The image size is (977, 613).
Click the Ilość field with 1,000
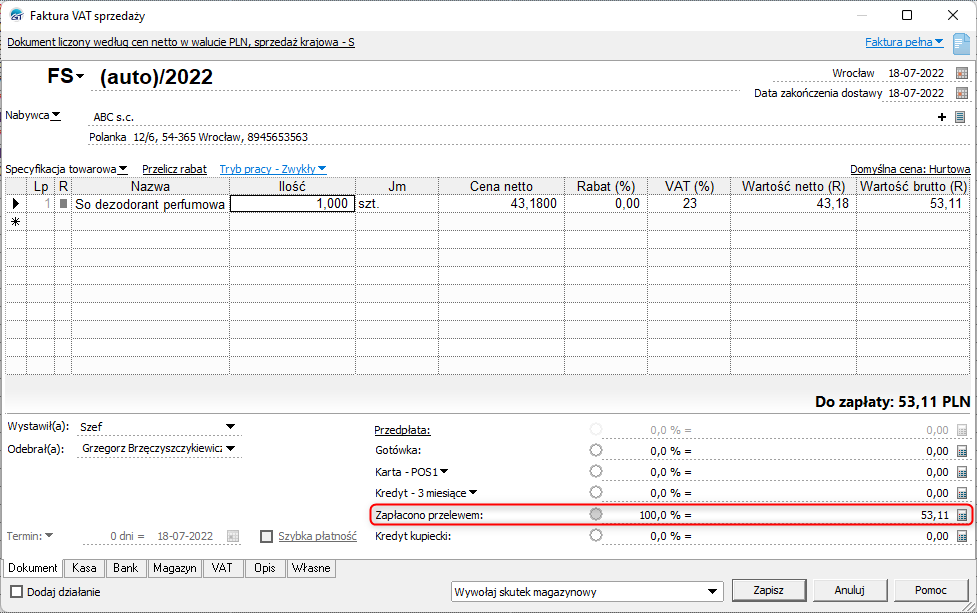click(292, 204)
